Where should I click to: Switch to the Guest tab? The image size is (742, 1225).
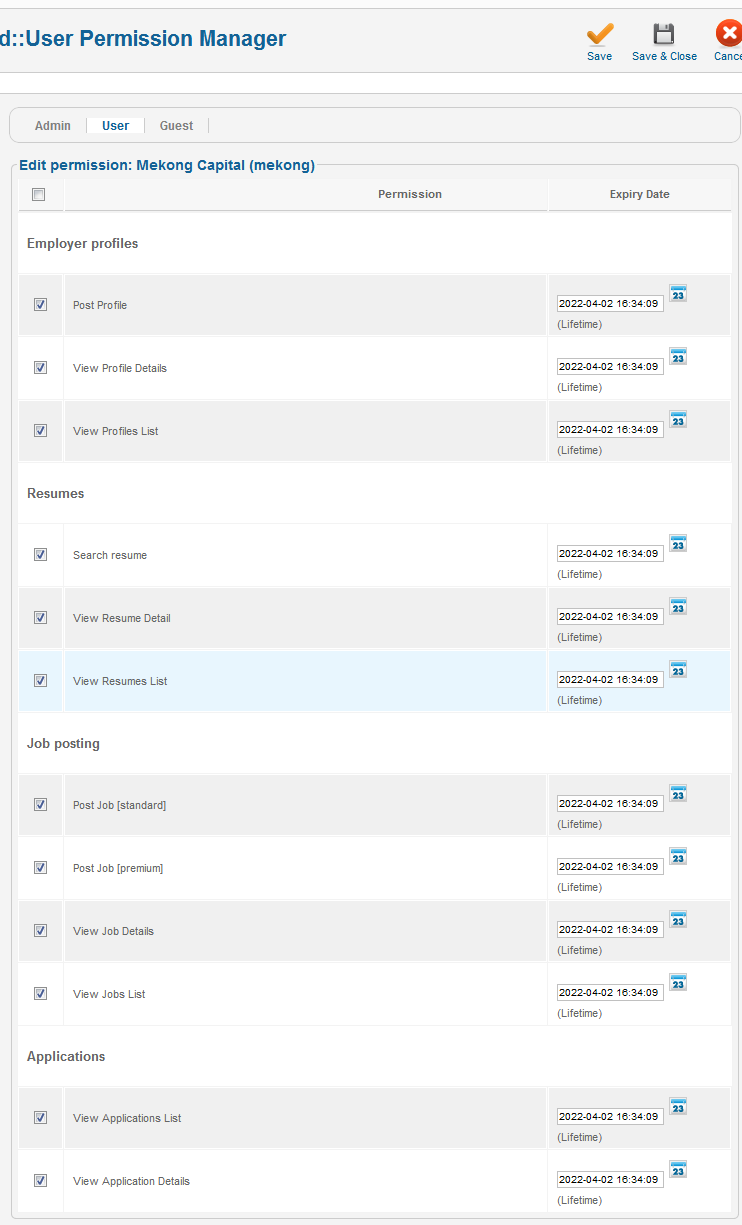(176, 126)
